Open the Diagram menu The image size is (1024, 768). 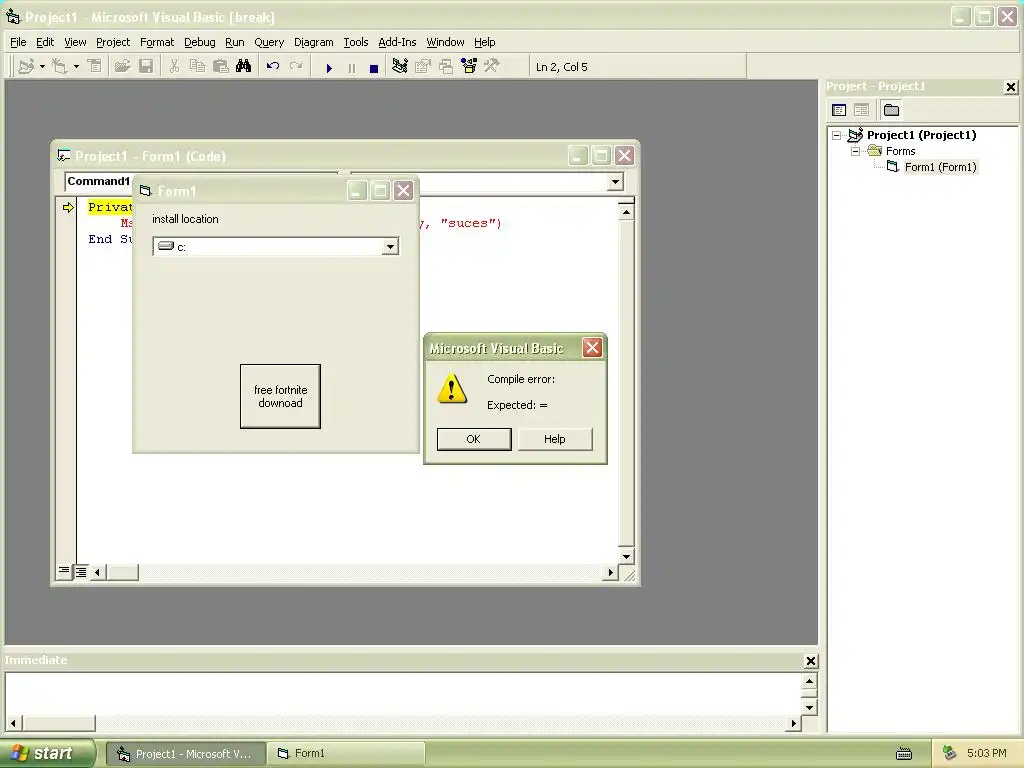coord(313,42)
